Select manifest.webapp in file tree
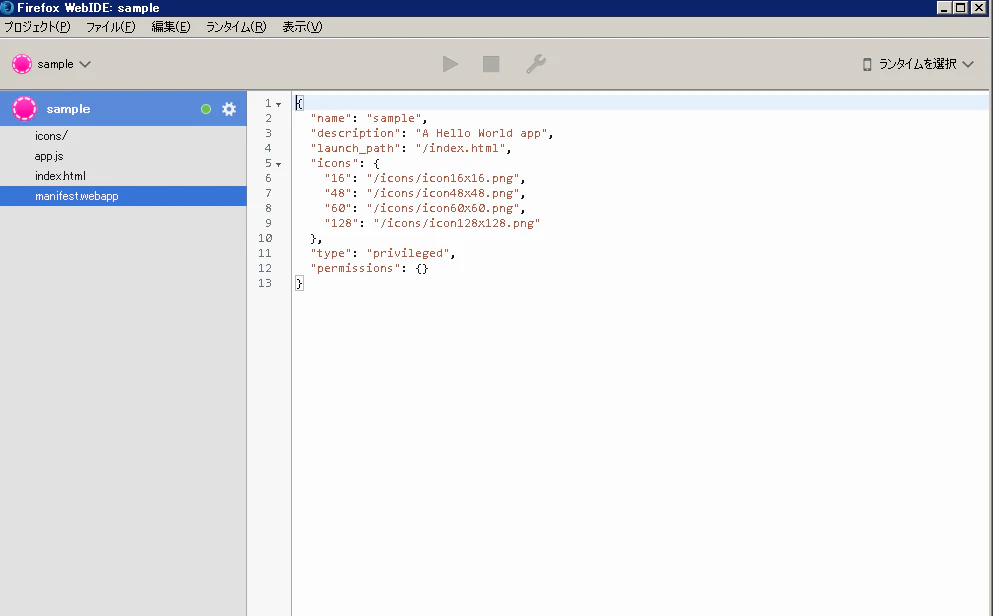The image size is (993, 616). [123, 196]
